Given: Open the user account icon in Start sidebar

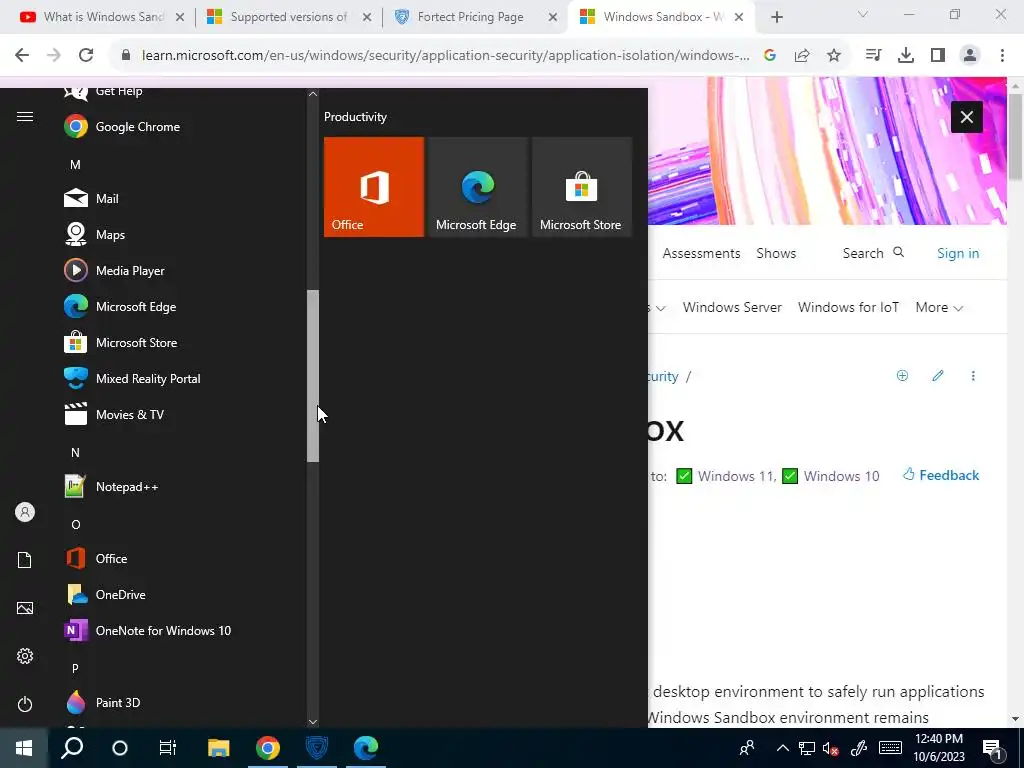Looking at the screenshot, I should tap(25, 512).
